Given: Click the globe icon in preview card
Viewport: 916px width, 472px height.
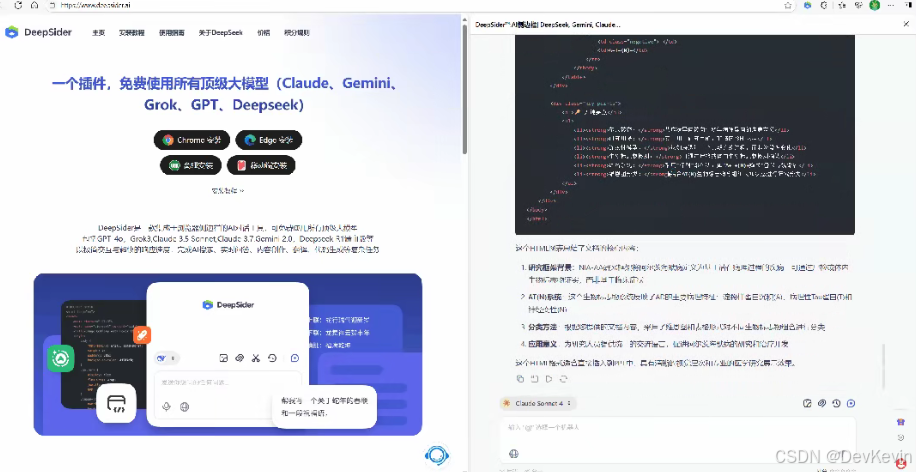Looking at the screenshot, I should pos(185,407).
